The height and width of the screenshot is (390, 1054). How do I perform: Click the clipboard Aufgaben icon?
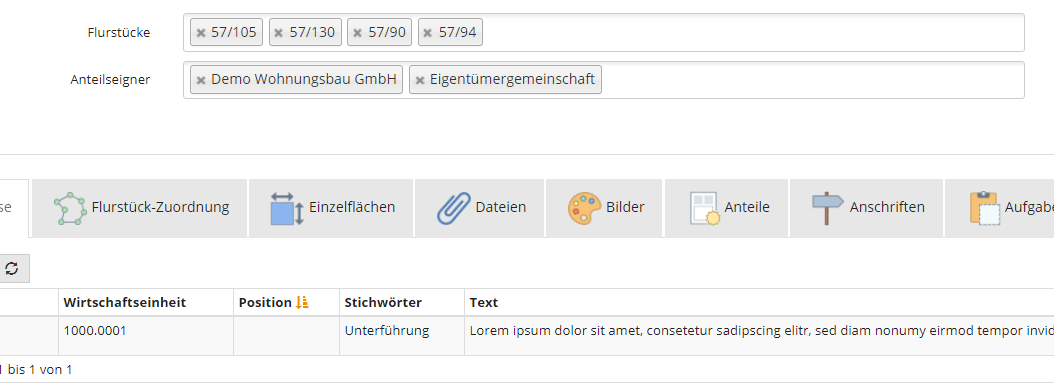pyautogui.click(x=984, y=208)
